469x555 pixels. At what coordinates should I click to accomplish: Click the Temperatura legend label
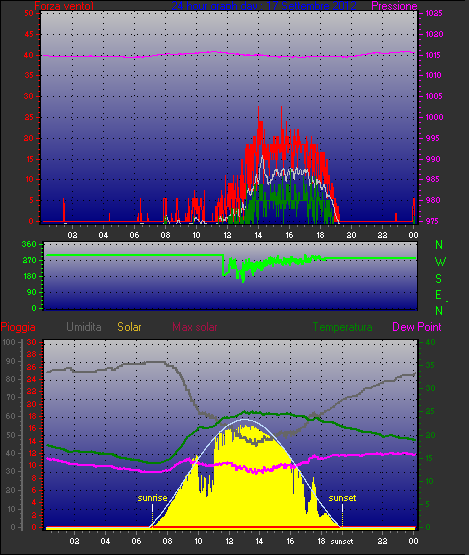tap(342, 327)
